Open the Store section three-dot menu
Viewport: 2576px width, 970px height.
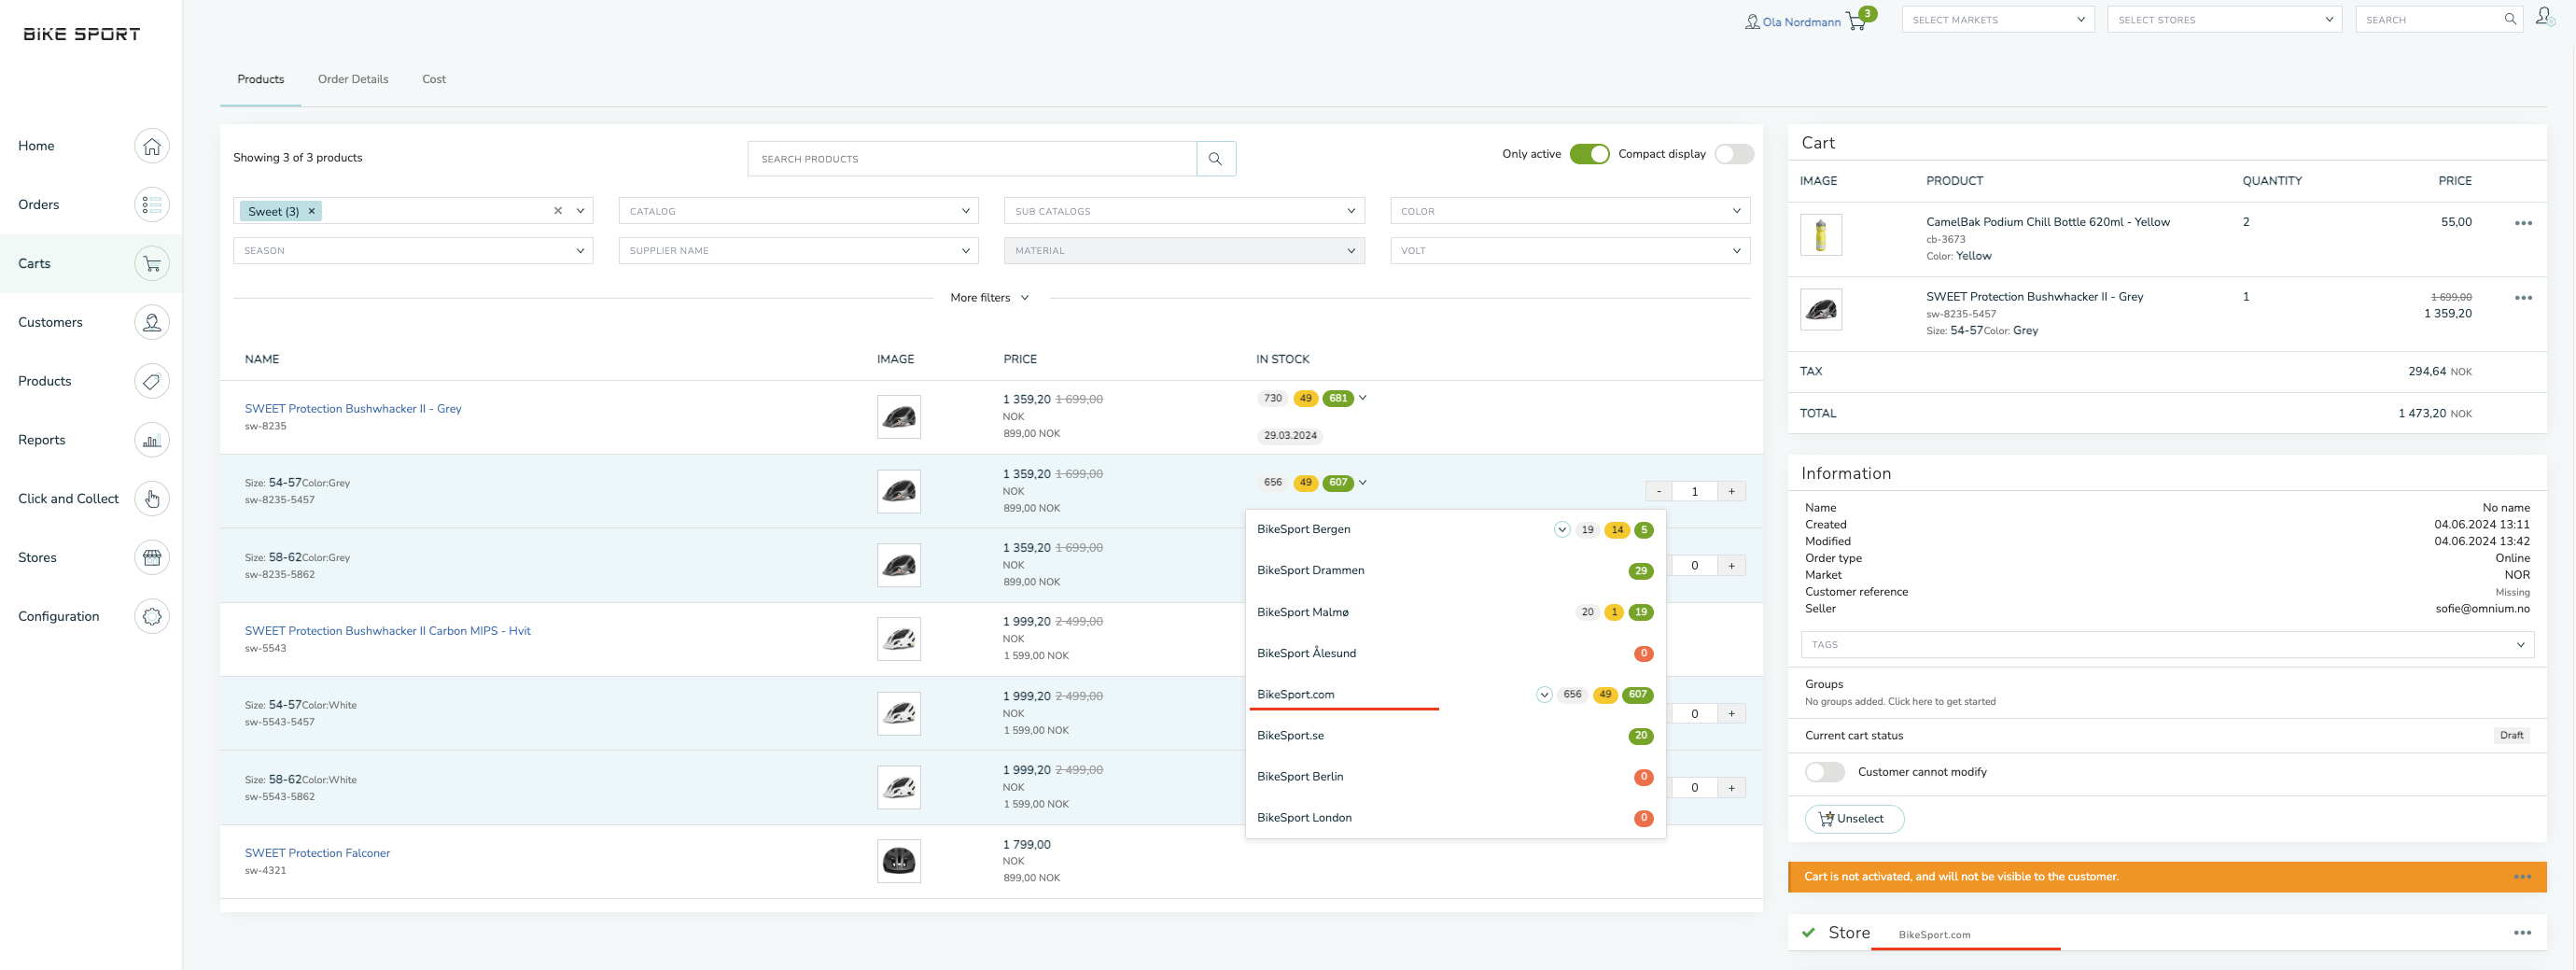(2523, 933)
